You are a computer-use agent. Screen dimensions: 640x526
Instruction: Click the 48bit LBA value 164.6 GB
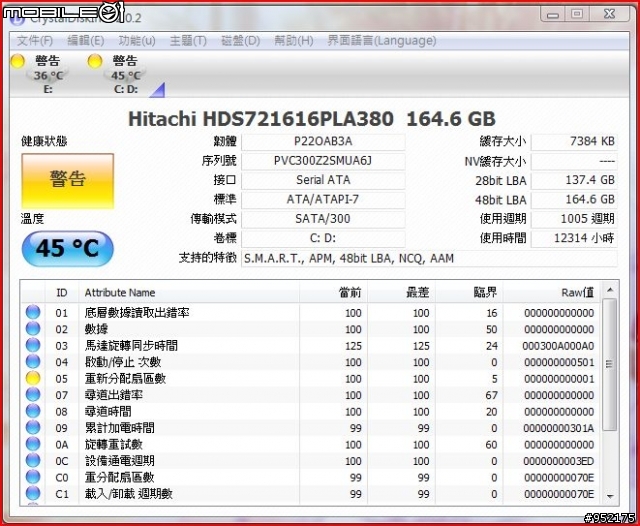click(x=574, y=200)
